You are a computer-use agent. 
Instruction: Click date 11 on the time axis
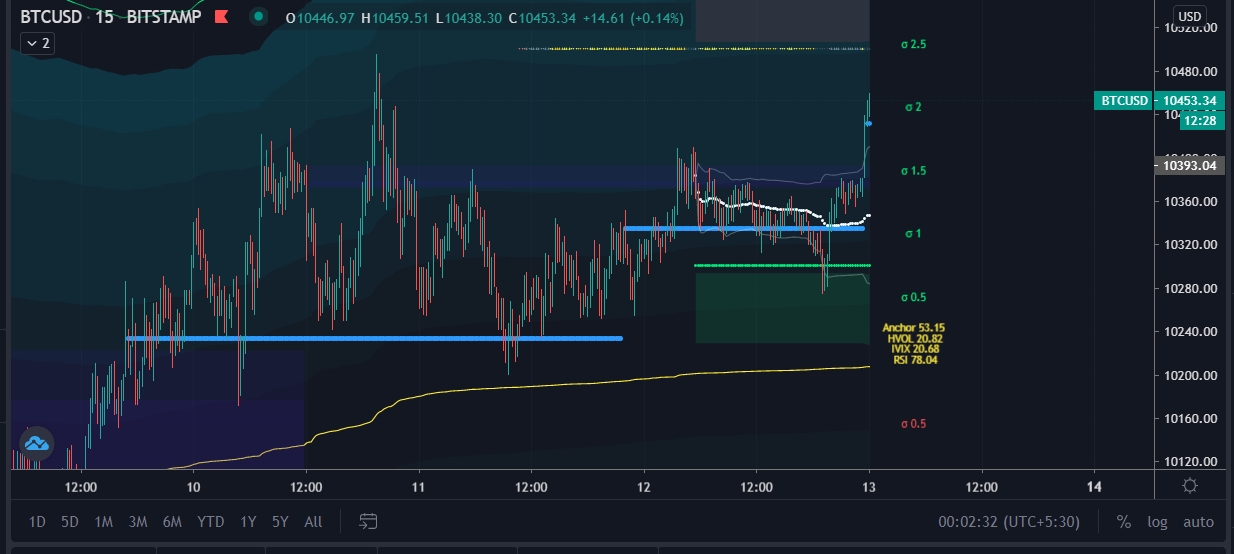(x=418, y=487)
